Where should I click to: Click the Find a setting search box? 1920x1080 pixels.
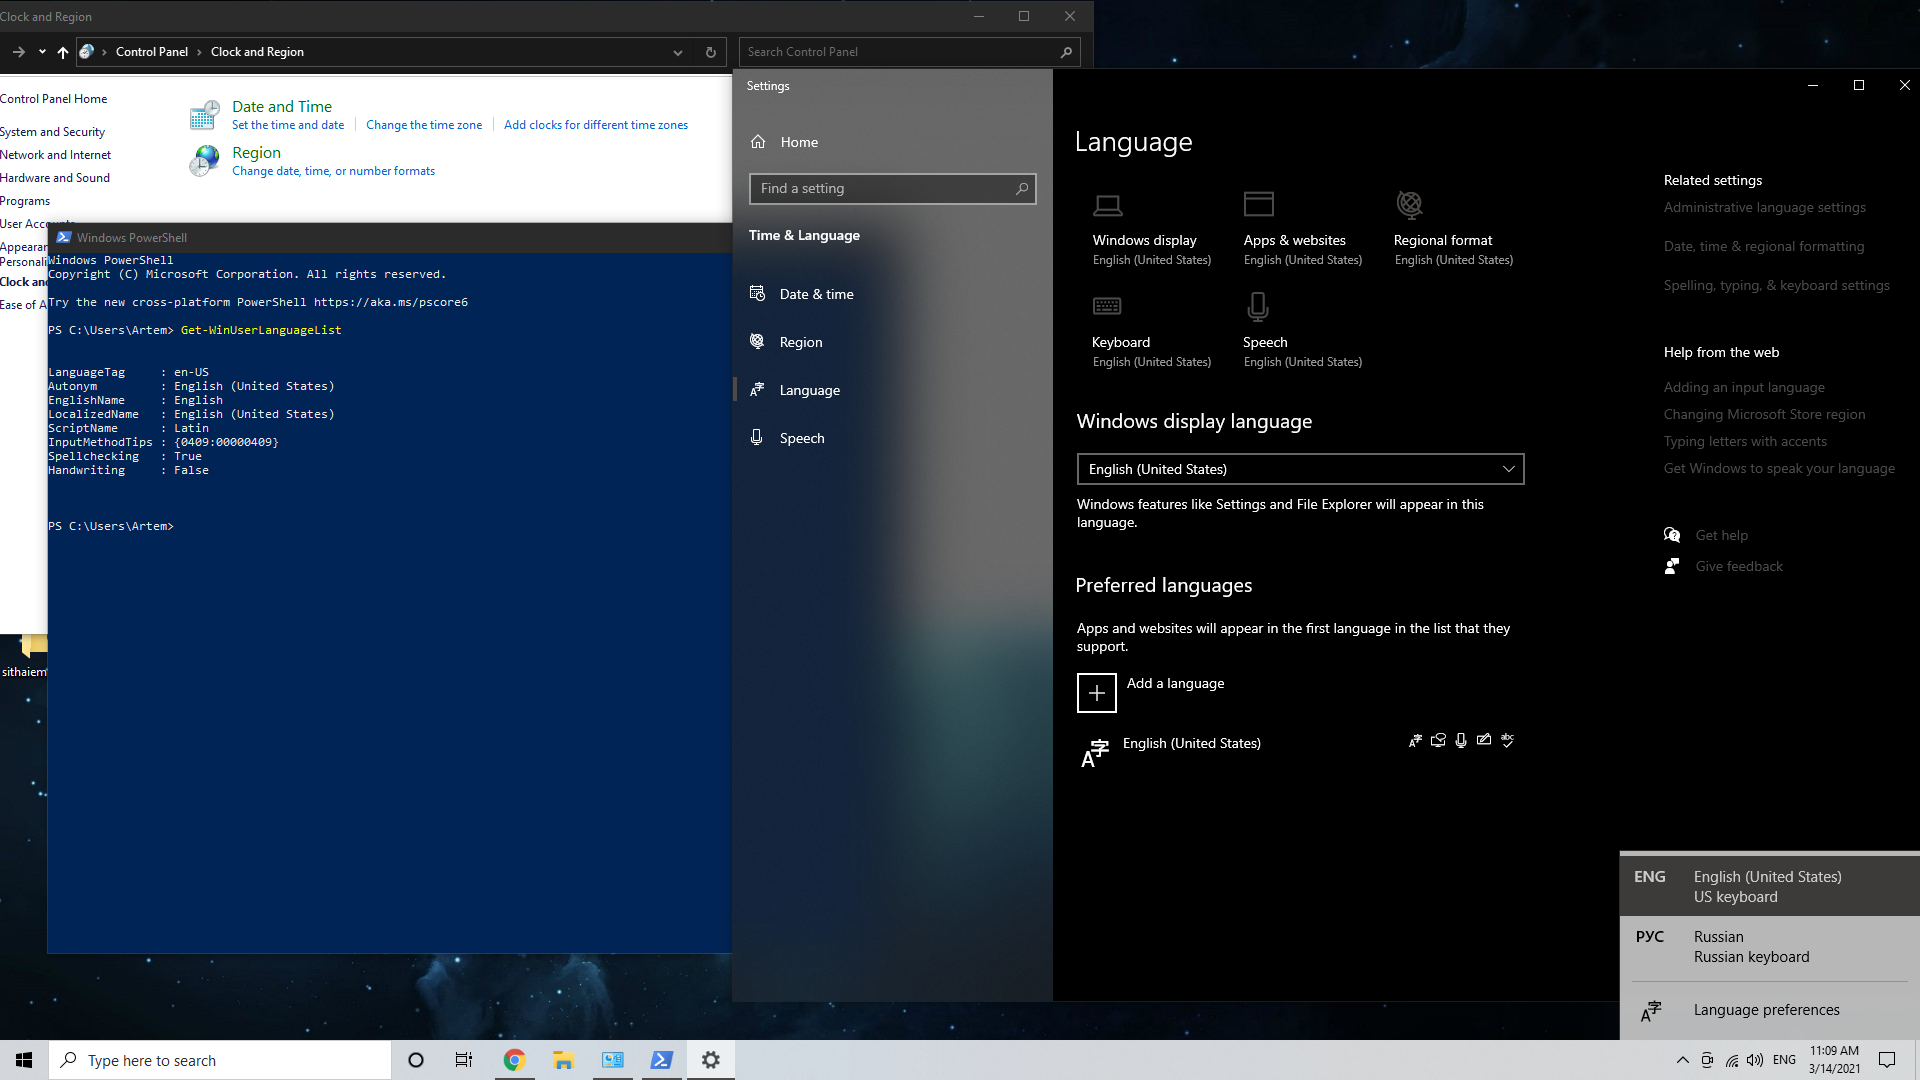(892, 188)
